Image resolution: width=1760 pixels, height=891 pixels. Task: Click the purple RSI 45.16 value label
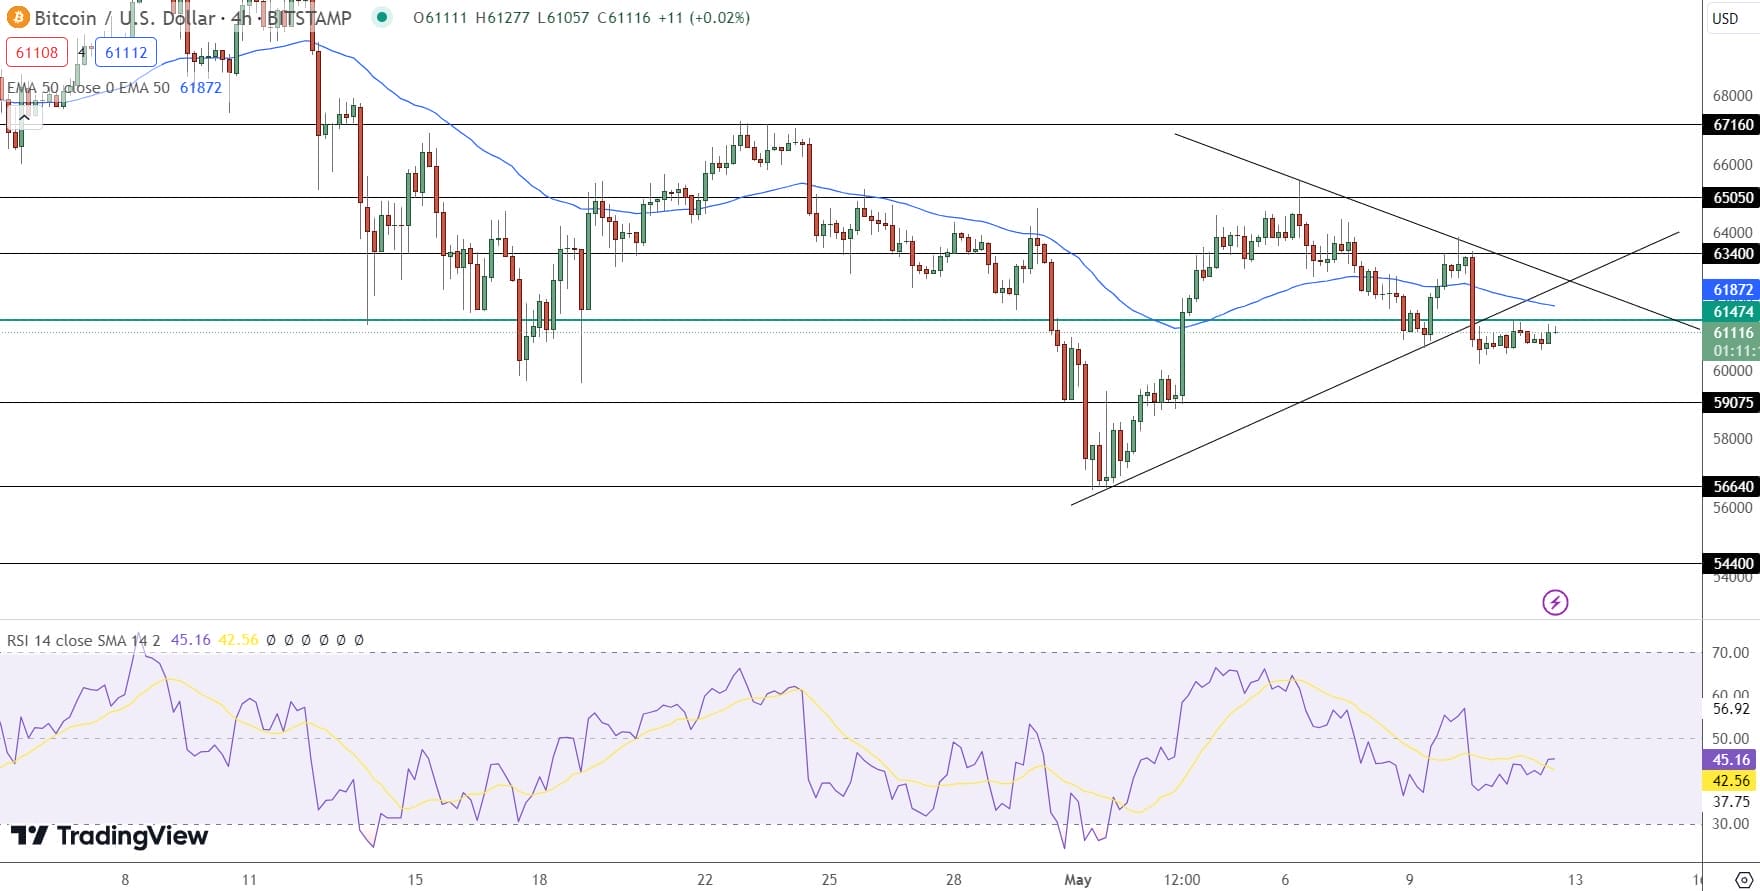pyautogui.click(x=1731, y=760)
